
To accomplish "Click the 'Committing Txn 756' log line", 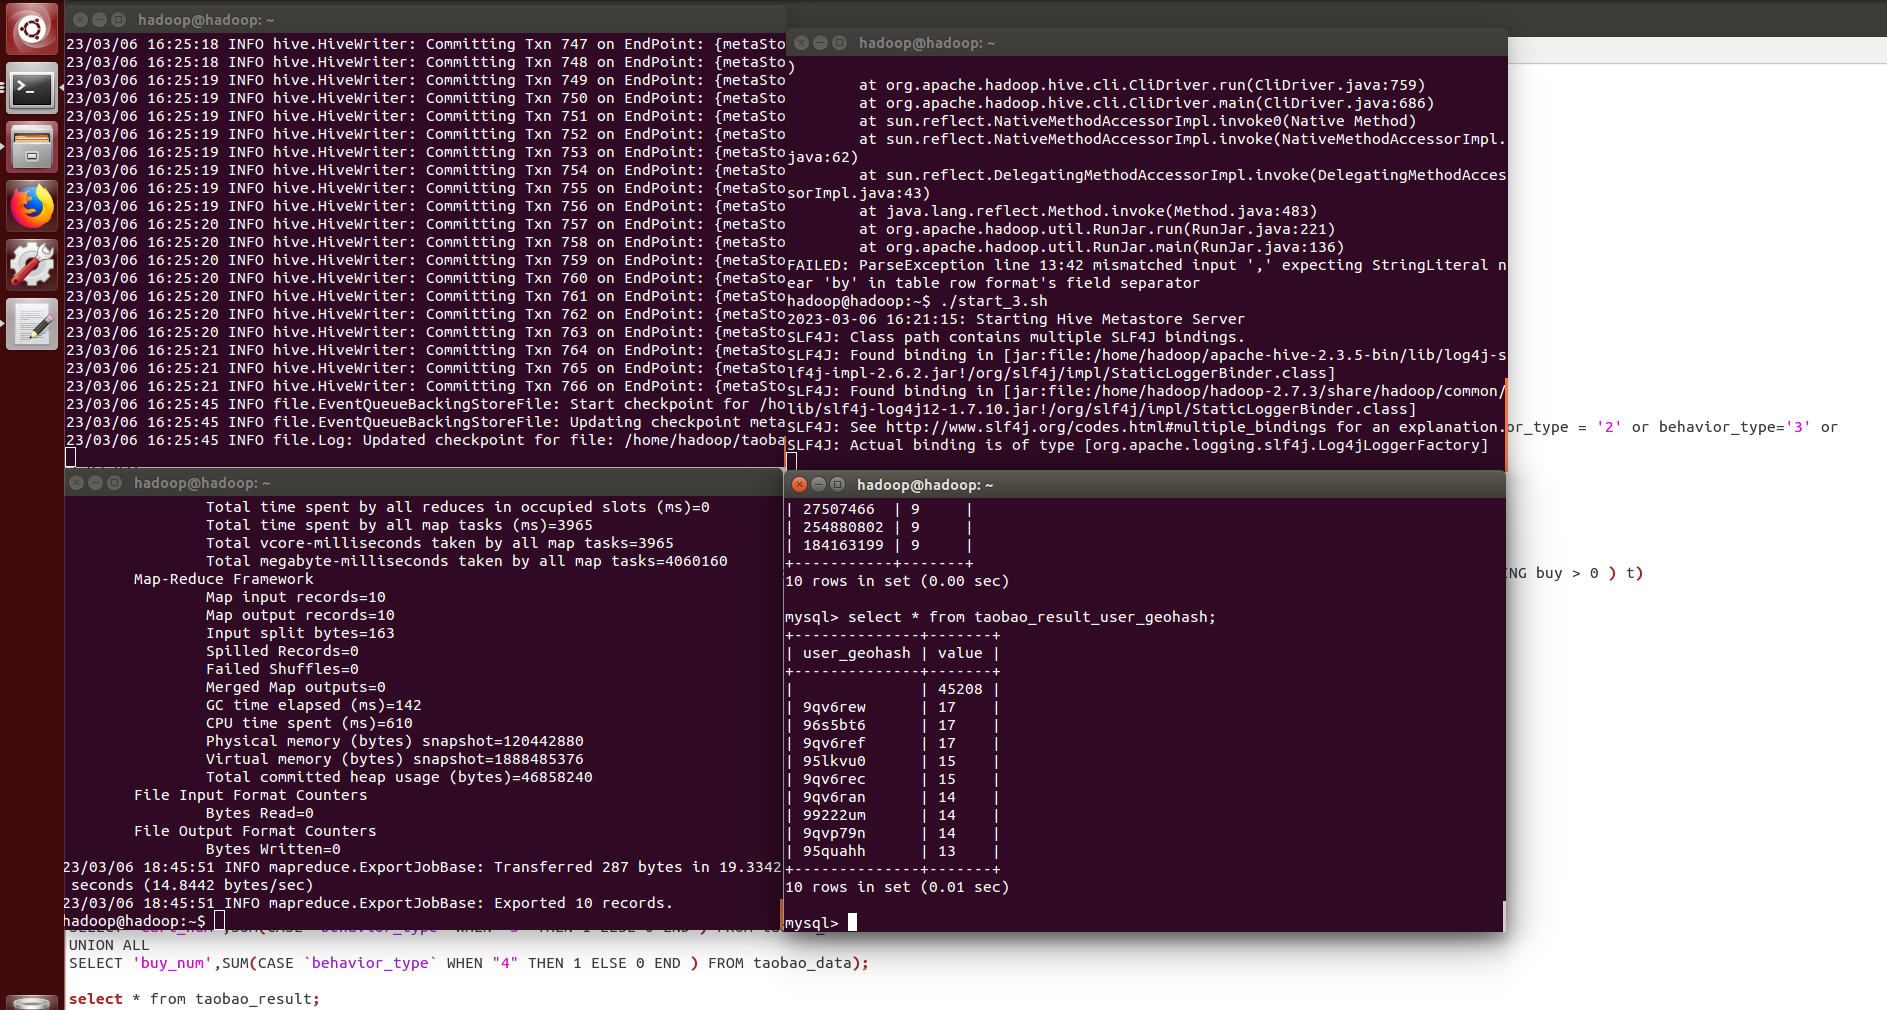I will click(x=426, y=206).
